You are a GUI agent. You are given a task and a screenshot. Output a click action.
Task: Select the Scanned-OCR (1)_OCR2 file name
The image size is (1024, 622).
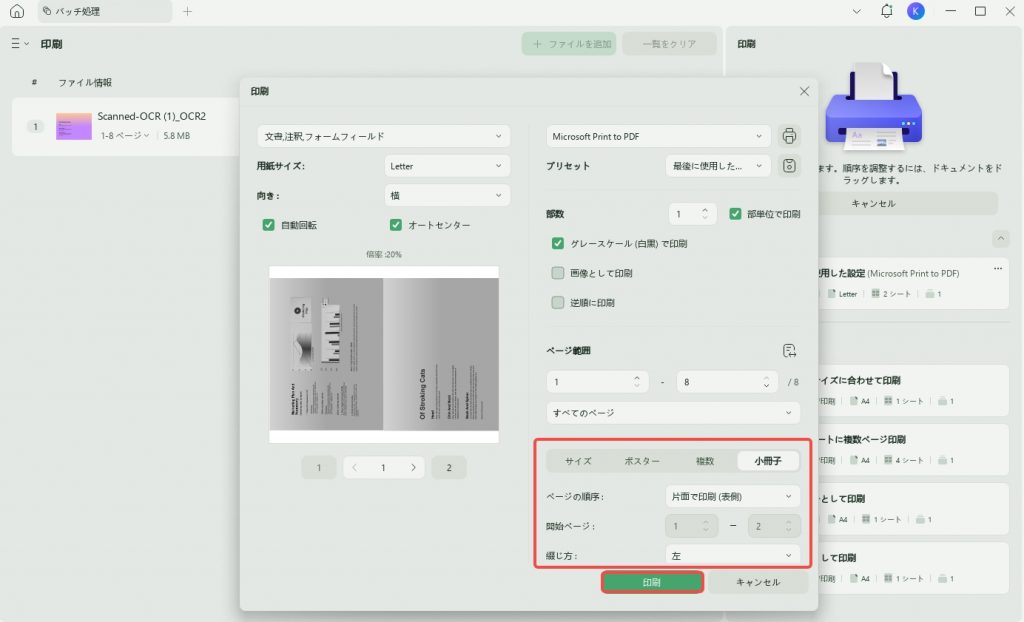click(152, 116)
